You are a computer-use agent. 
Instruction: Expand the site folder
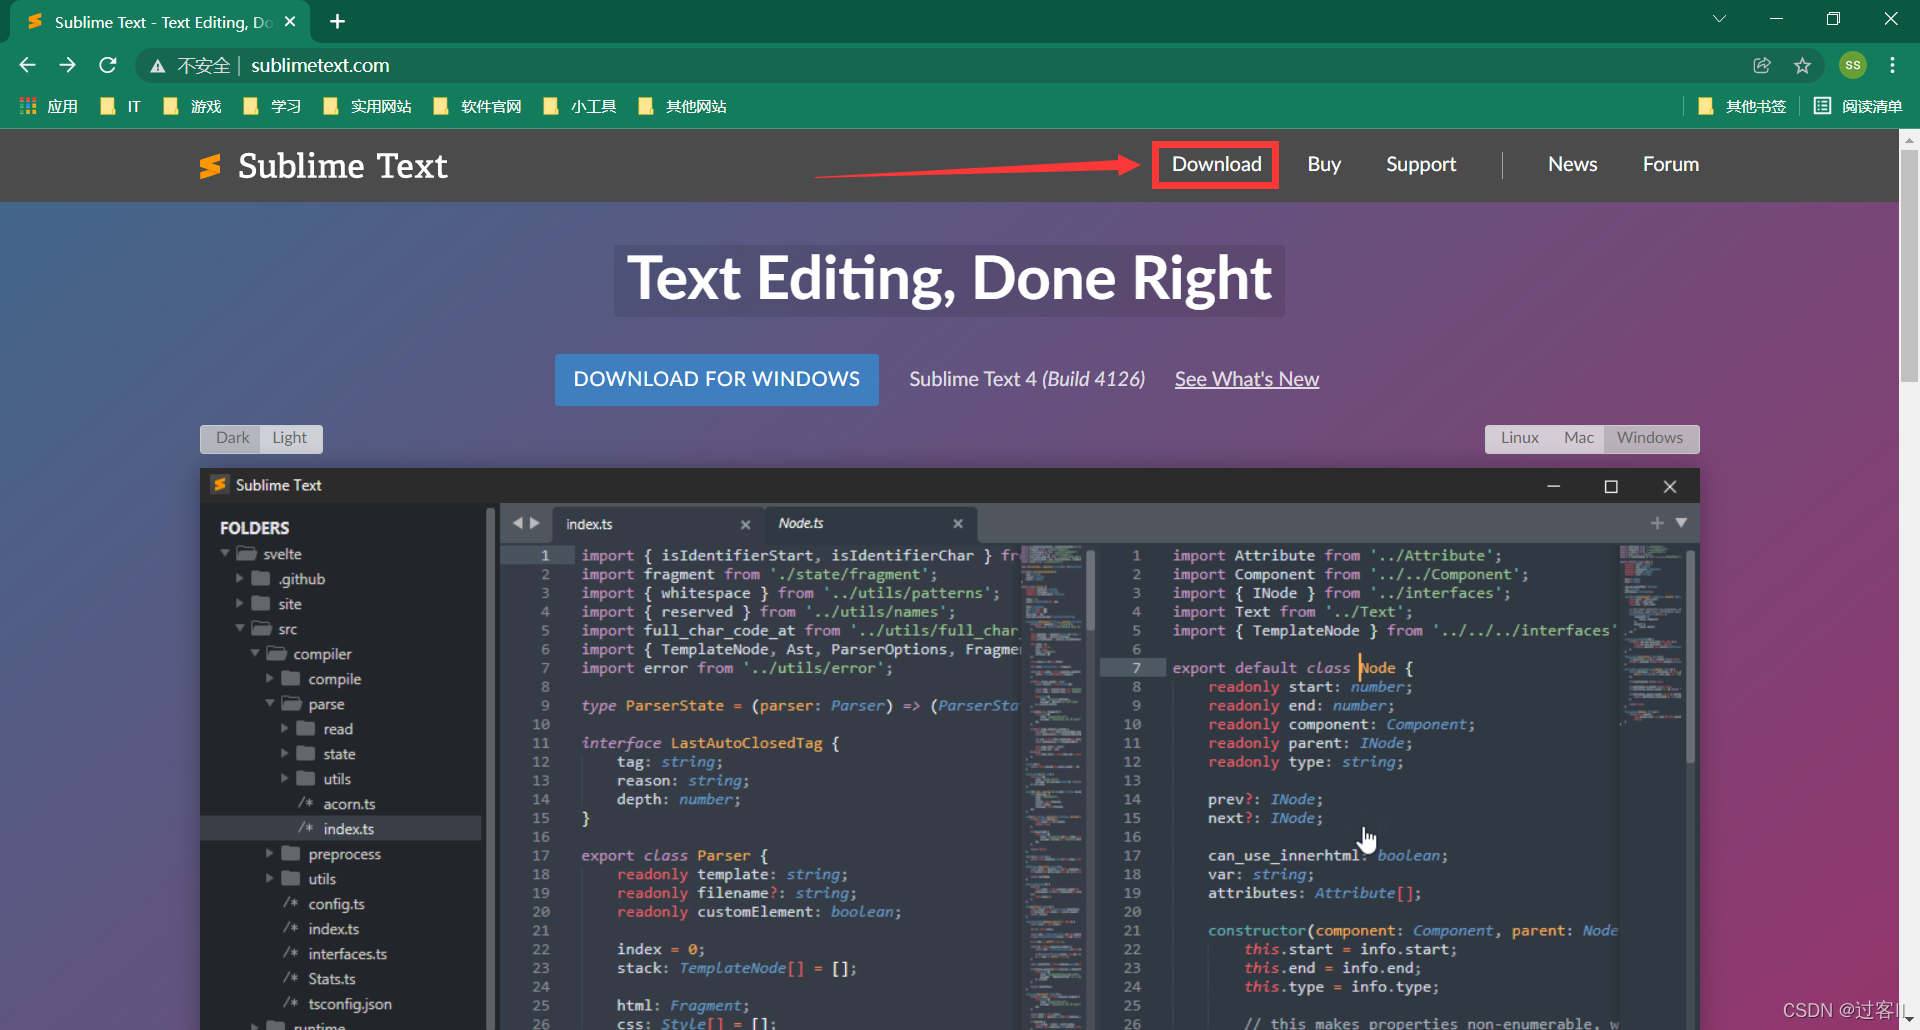pyautogui.click(x=240, y=603)
